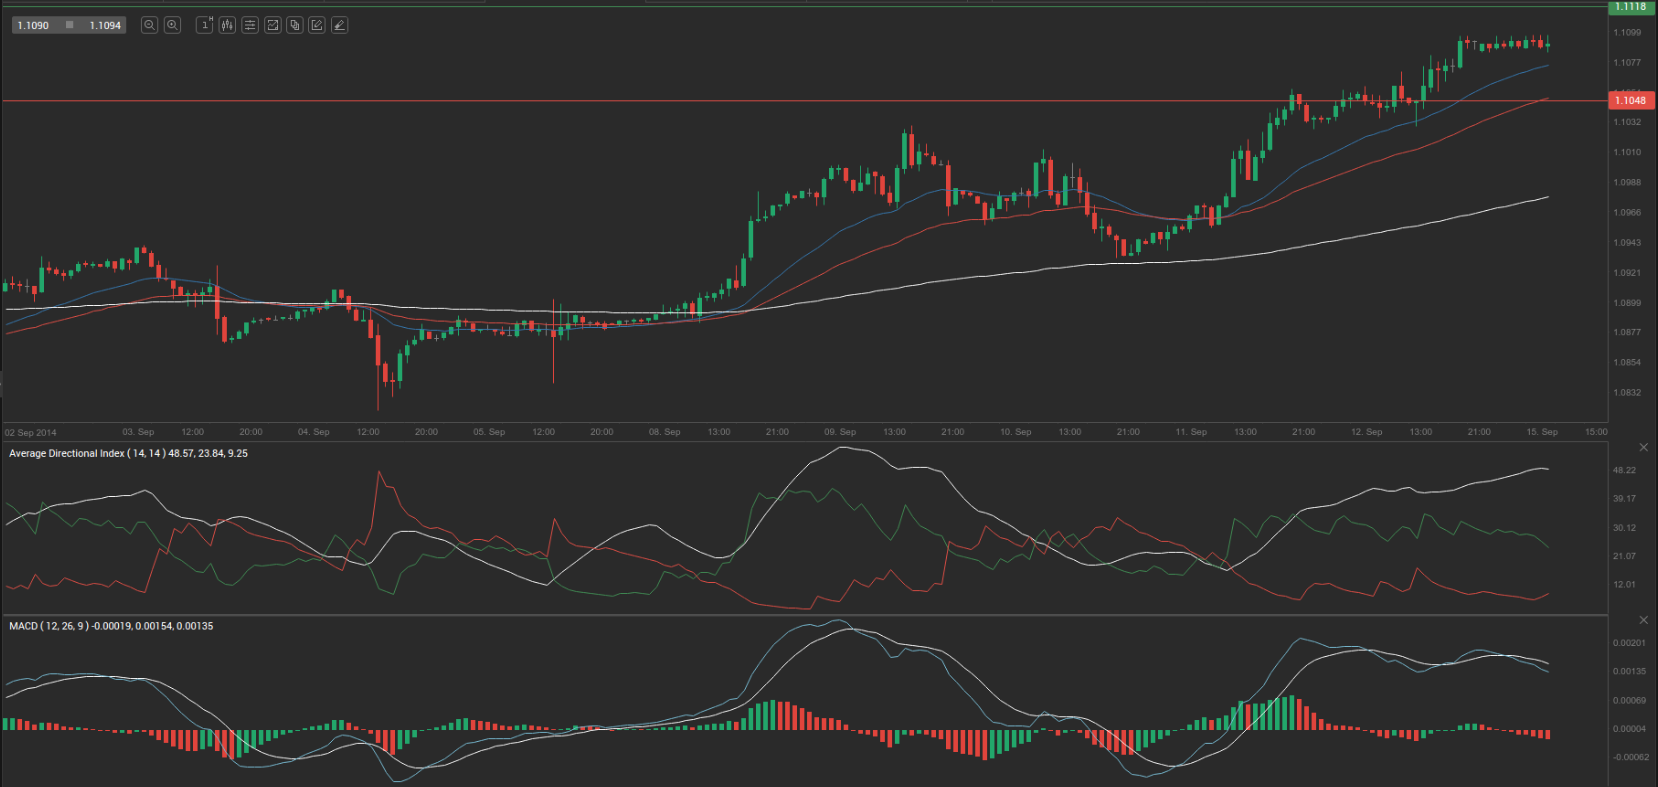The height and width of the screenshot is (787, 1658).
Task: Click the buy price 1.1094
Action: tap(105, 25)
